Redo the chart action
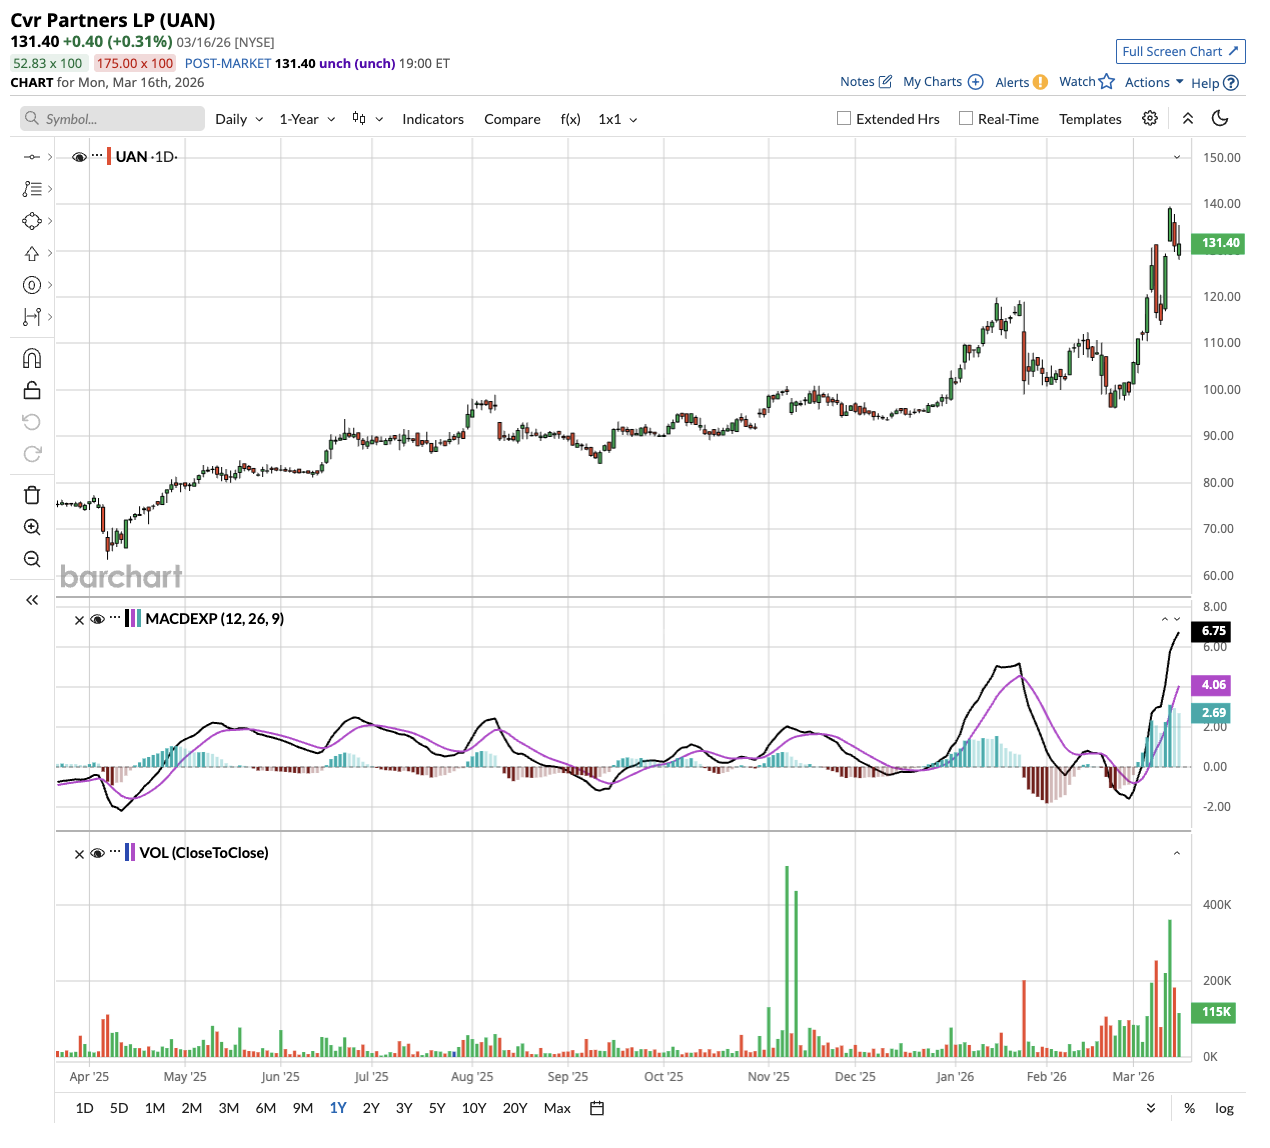1270x1148 pixels. coord(32,454)
